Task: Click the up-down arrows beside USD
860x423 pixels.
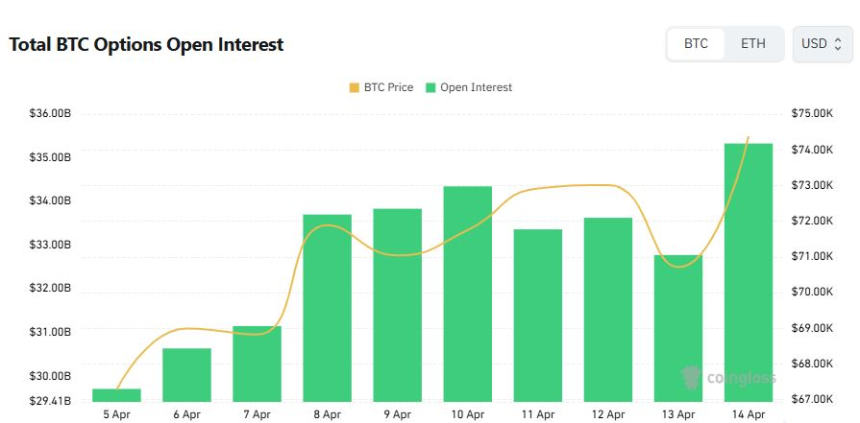Action: 838,44
